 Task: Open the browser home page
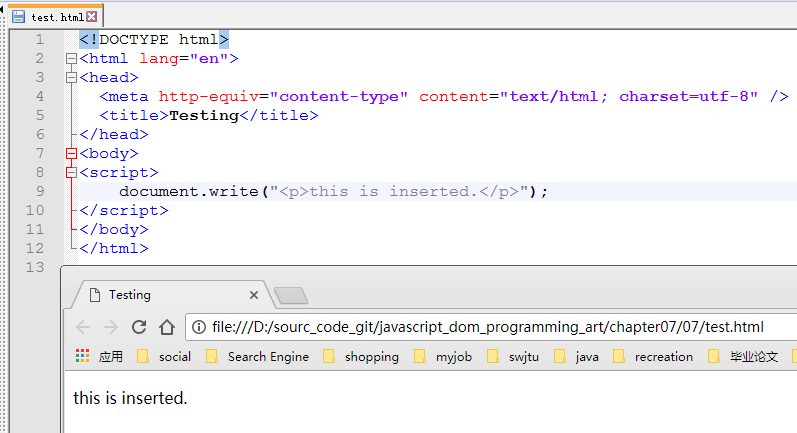(x=167, y=327)
